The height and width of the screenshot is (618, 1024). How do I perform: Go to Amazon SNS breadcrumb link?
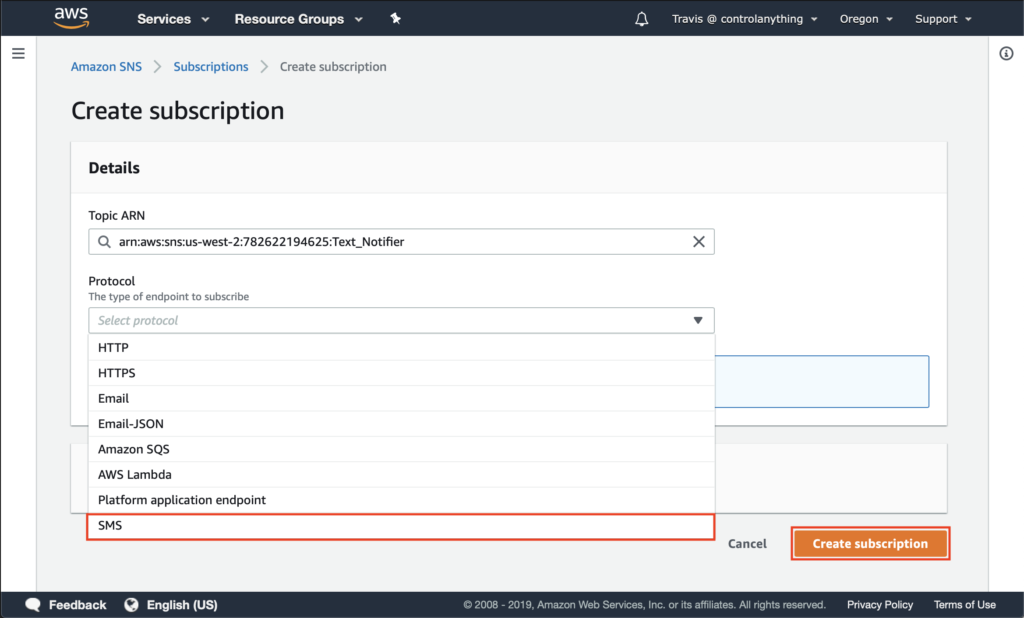[x=106, y=67]
